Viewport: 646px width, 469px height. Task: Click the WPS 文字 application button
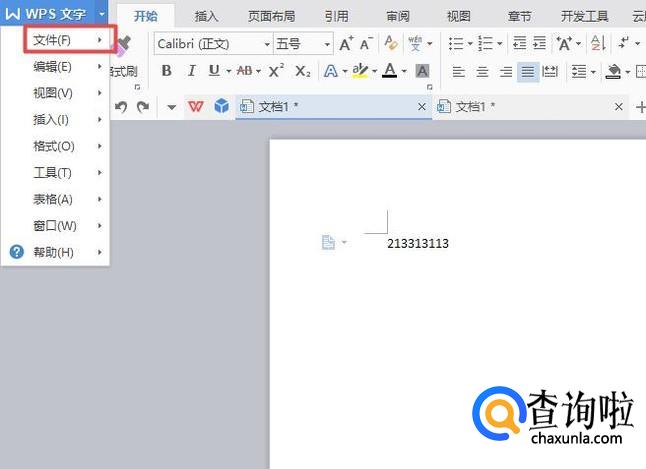(47, 14)
